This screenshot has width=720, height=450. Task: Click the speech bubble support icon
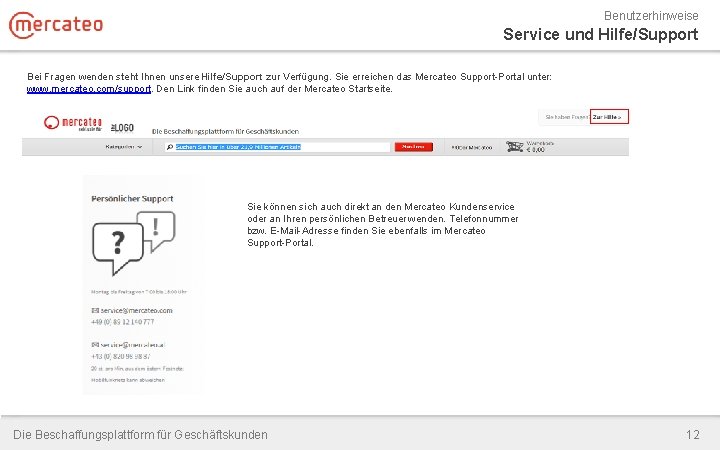(134, 242)
